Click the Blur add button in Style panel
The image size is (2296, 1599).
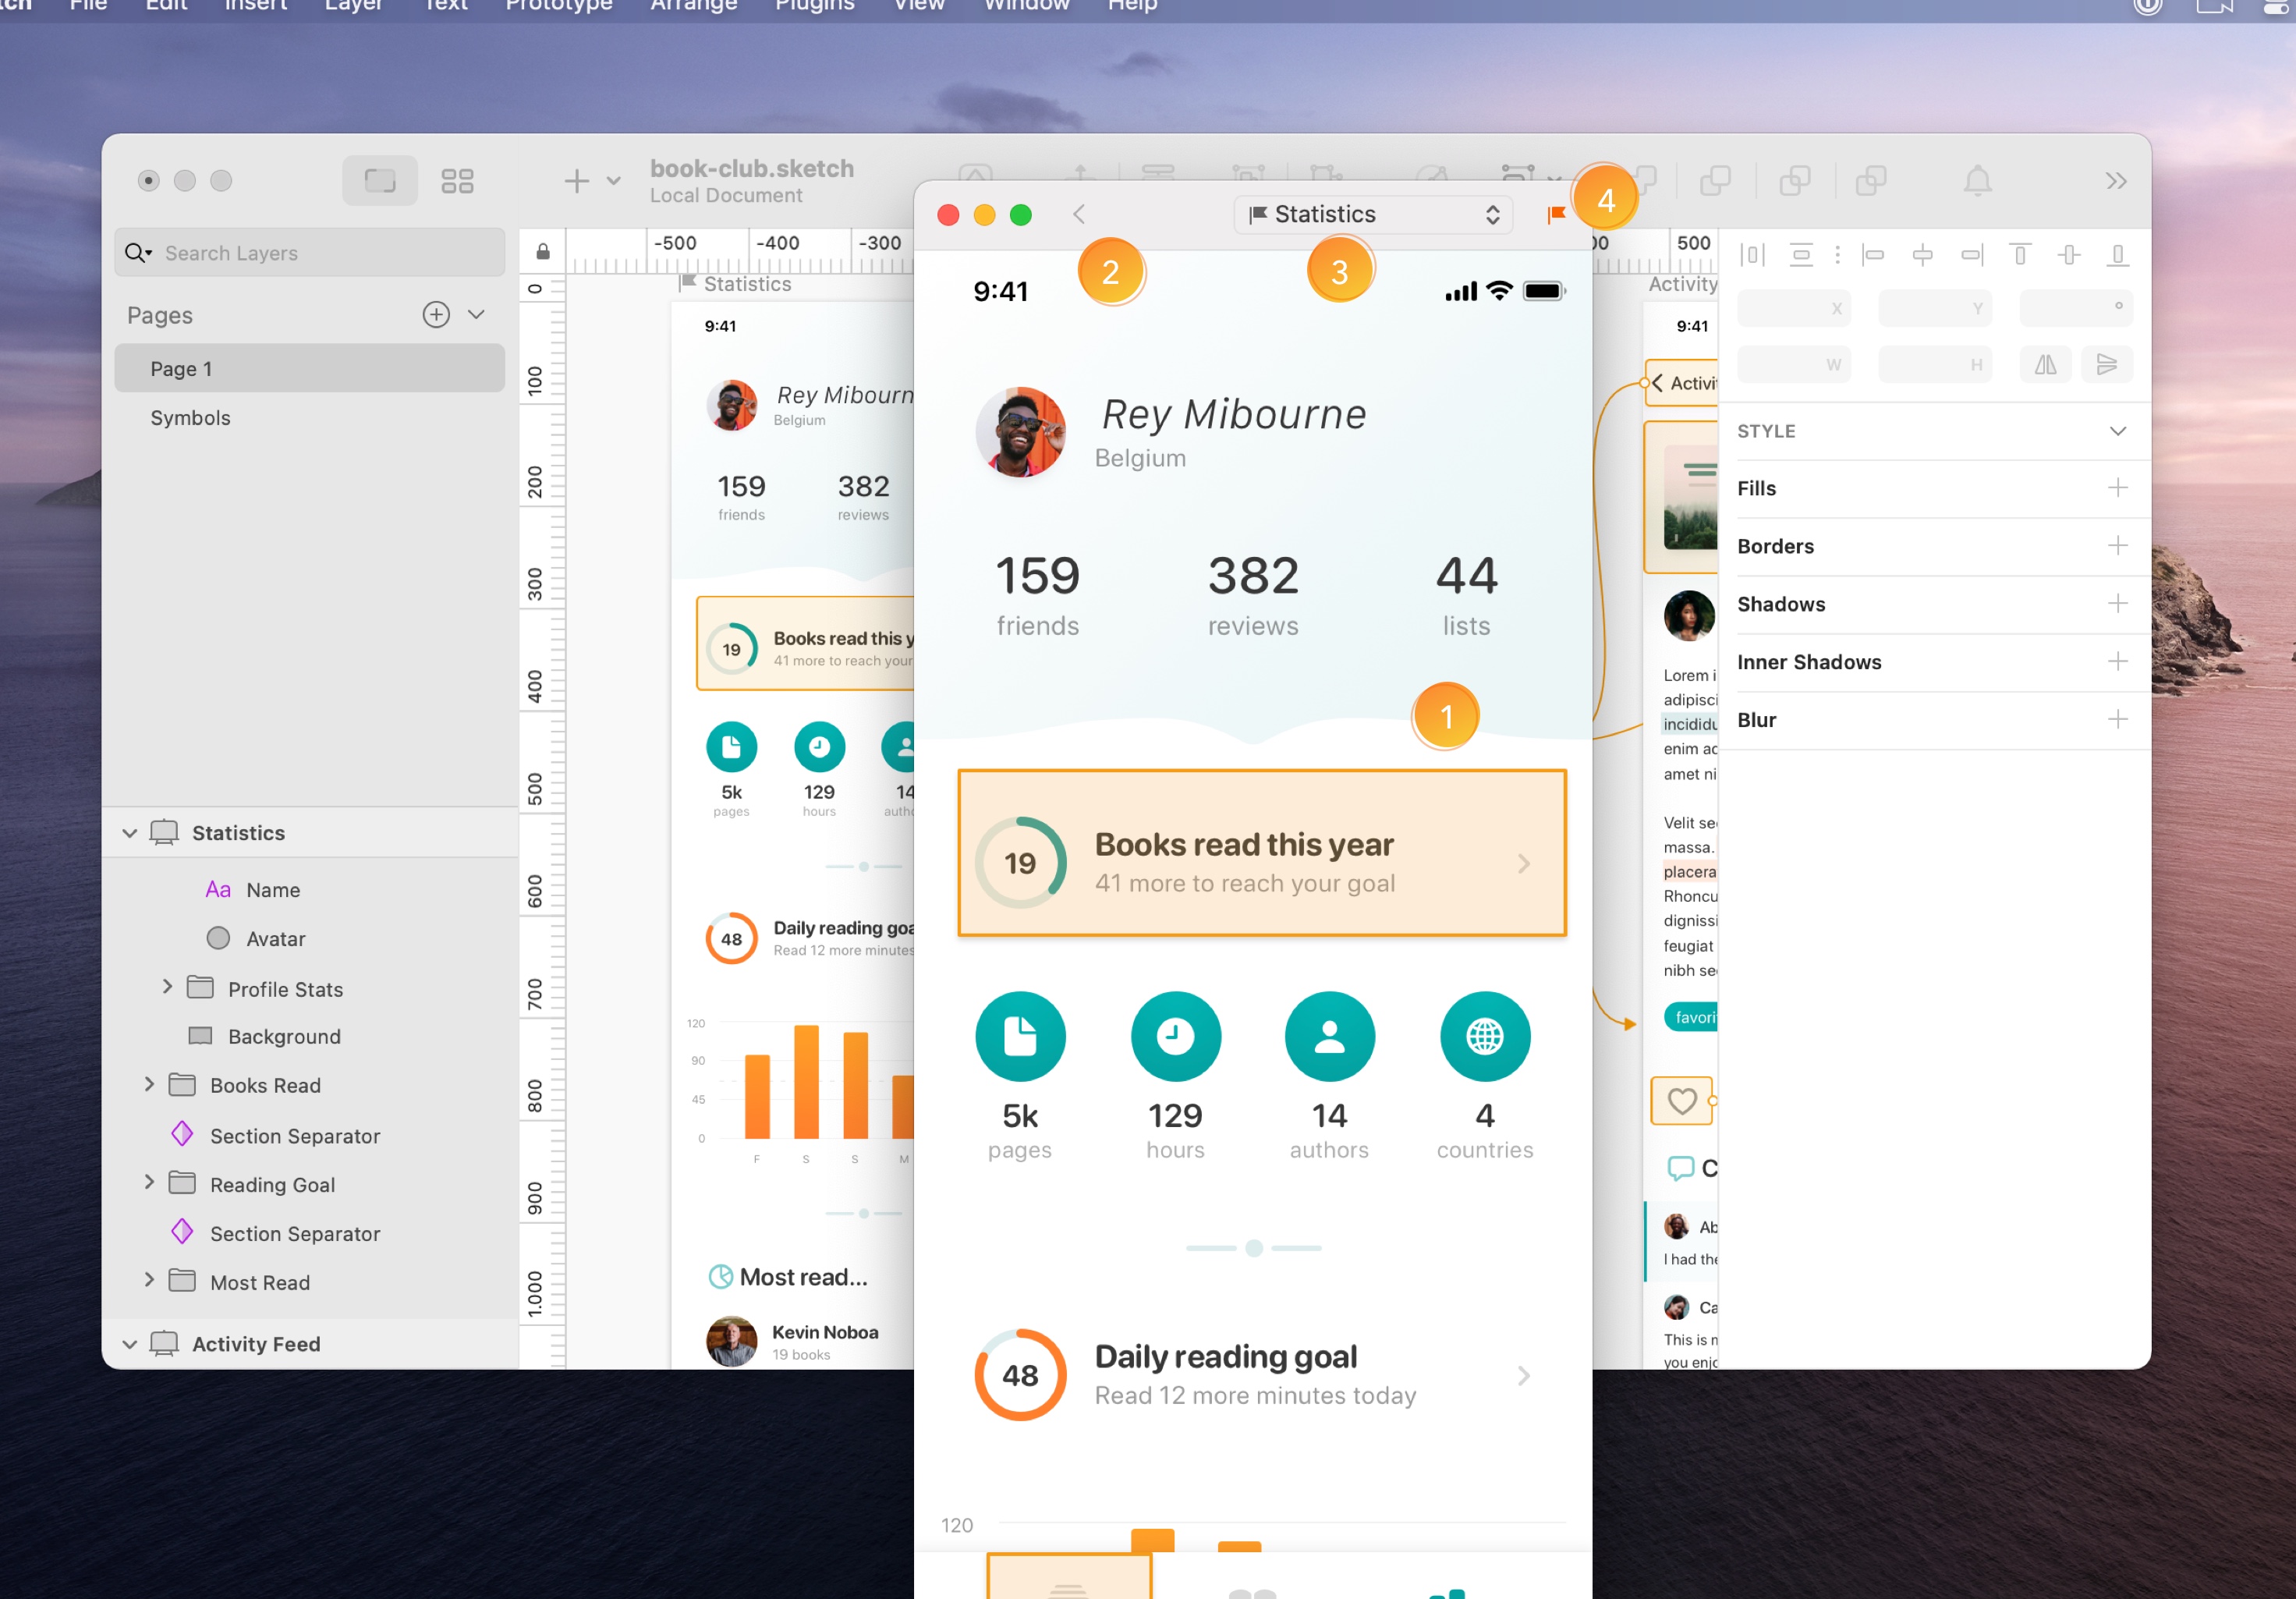(2118, 718)
